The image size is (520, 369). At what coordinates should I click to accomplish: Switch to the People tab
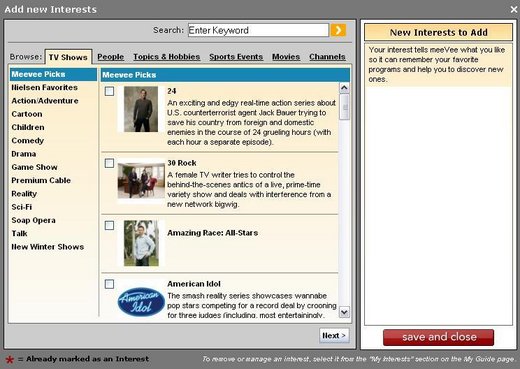coord(111,57)
